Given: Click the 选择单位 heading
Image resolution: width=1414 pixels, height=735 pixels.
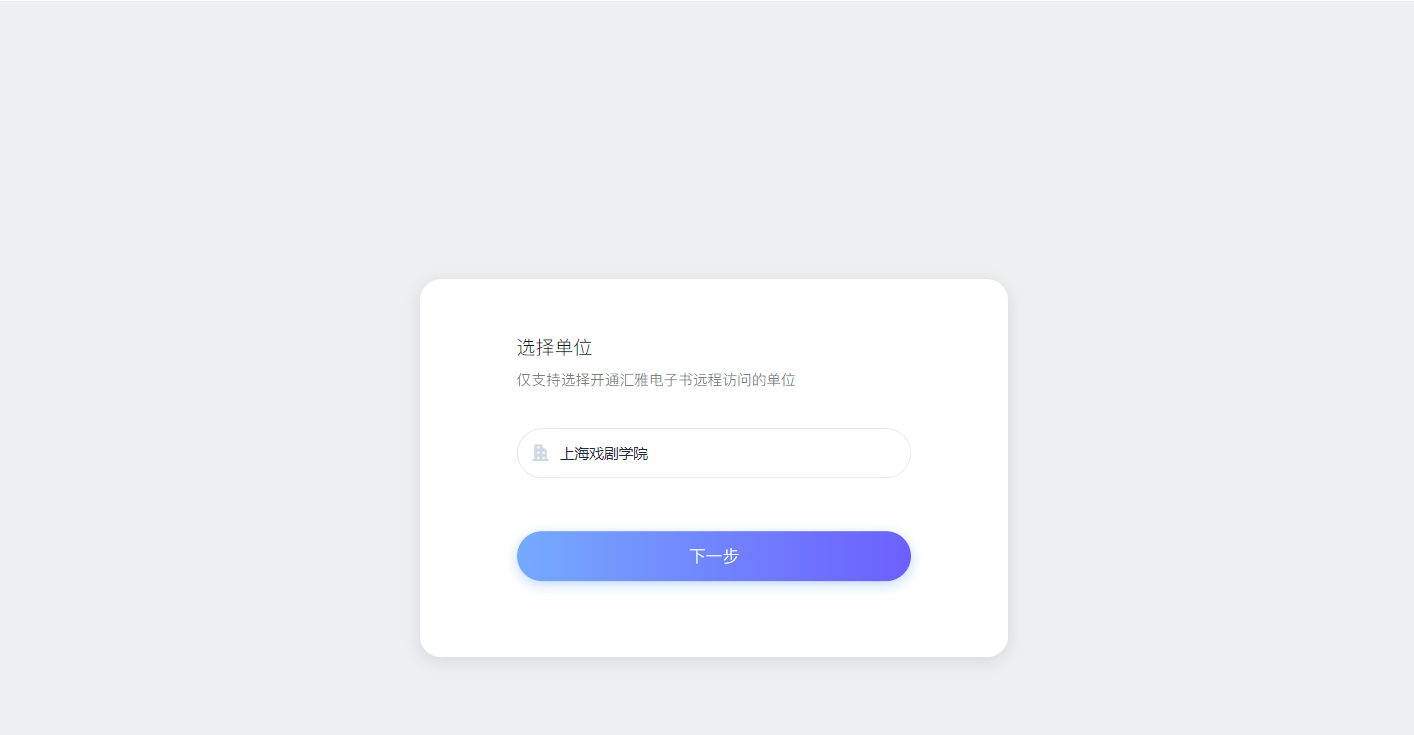Looking at the screenshot, I should [555, 347].
